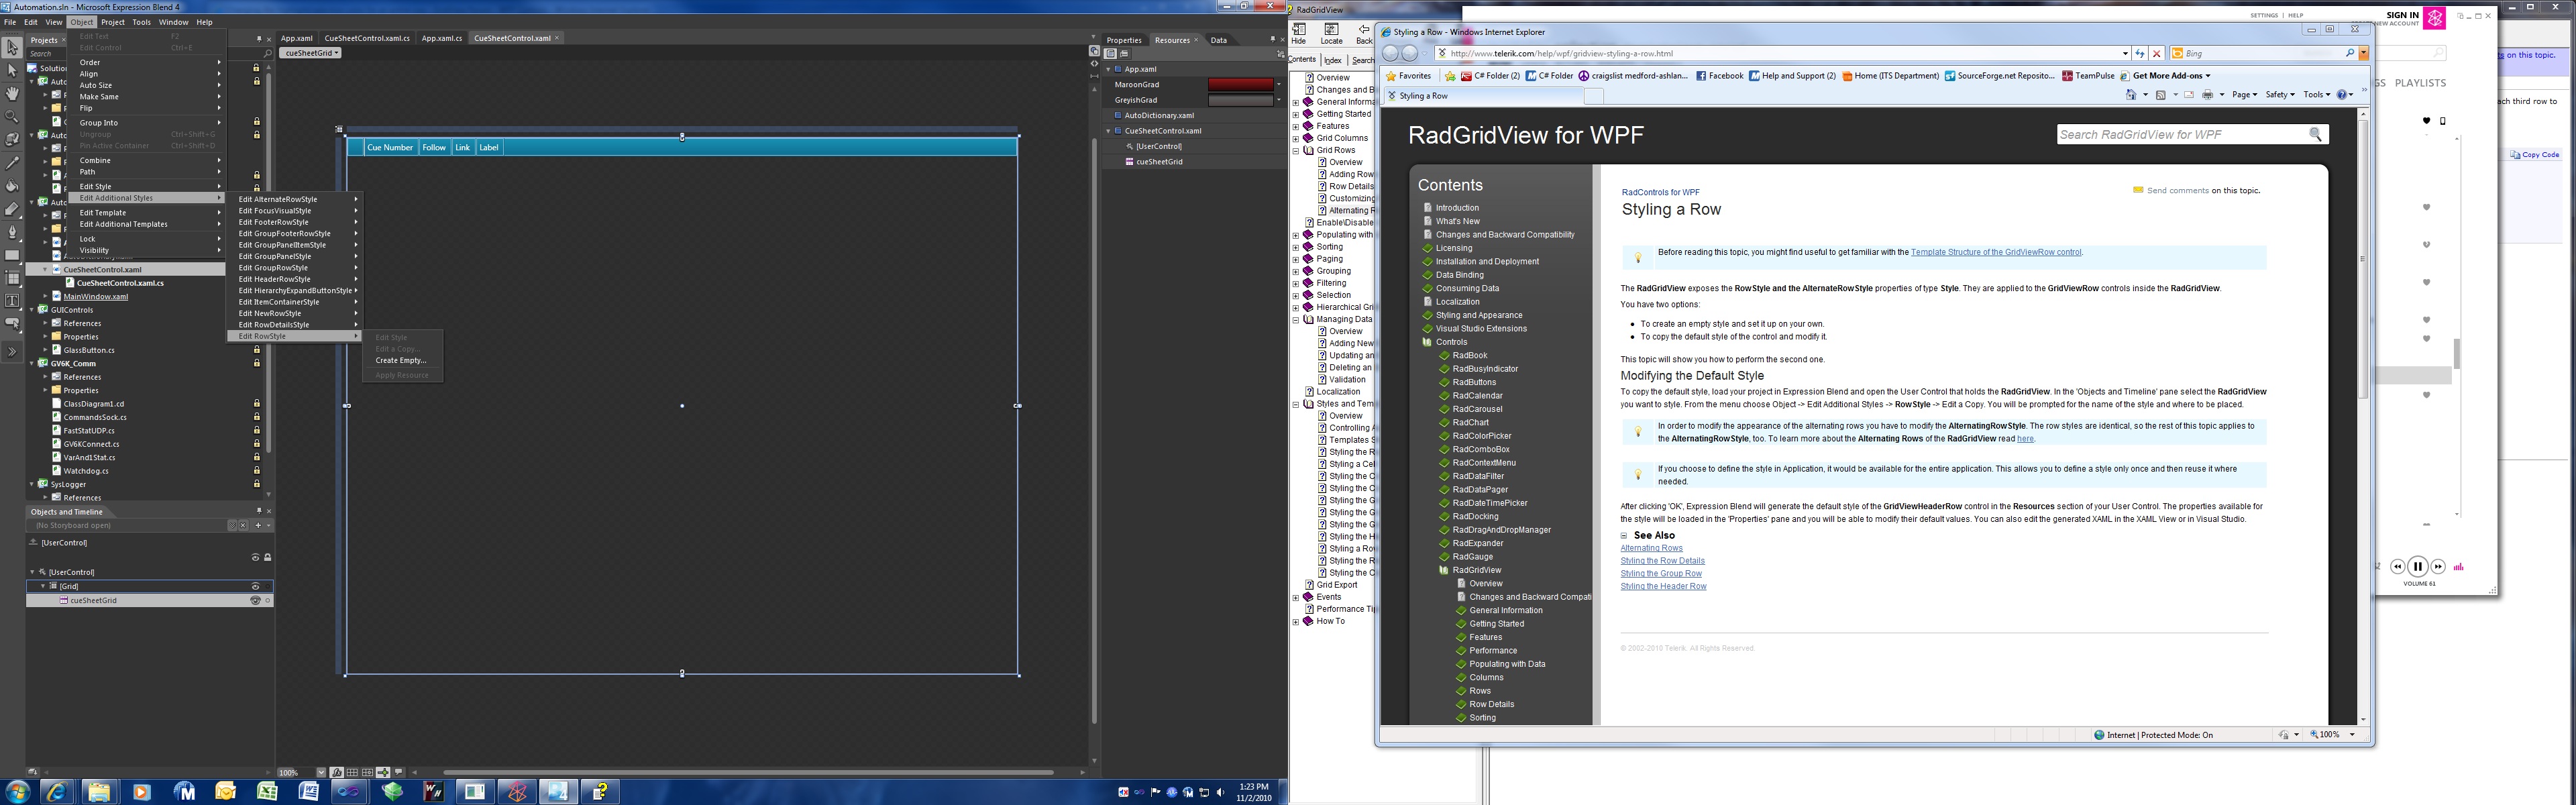Select the Zoom magnifier tool
The height and width of the screenshot is (805, 2576).
tap(12, 116)
